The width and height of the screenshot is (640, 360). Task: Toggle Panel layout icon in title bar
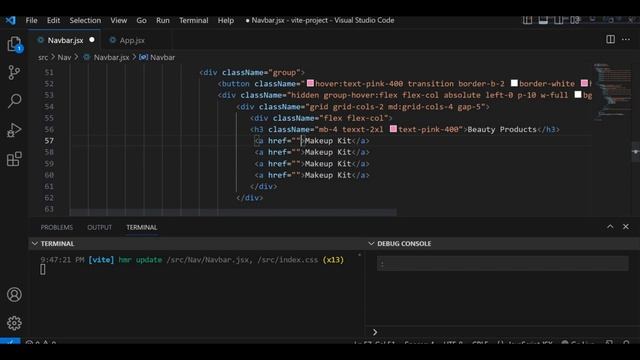click(x=543, y=20)
